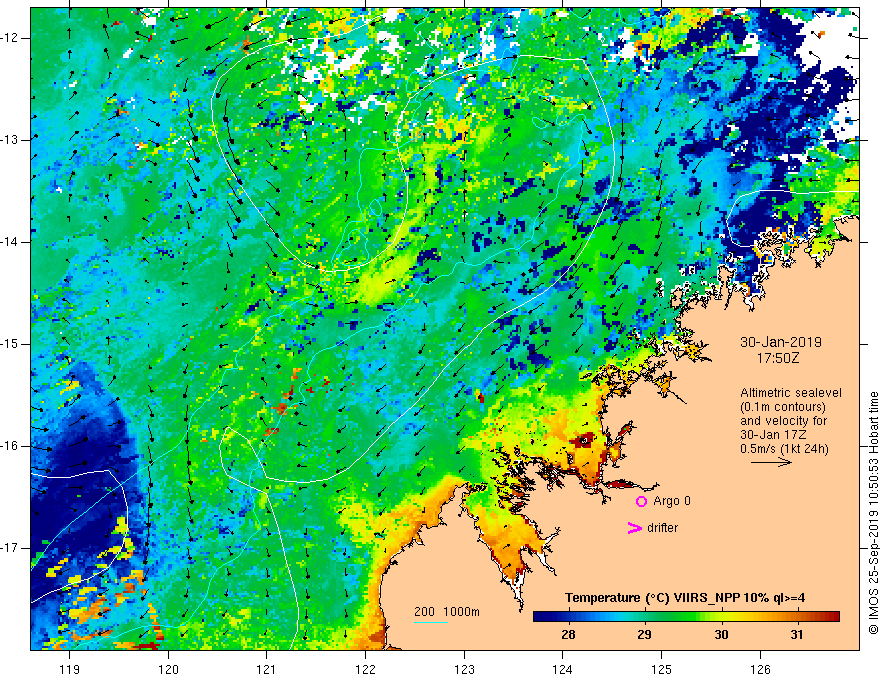The width and height of the screenshot is (880, 680).
Task: Click the '30-Jan 17Z' caption line
Action: coord(768,434)
